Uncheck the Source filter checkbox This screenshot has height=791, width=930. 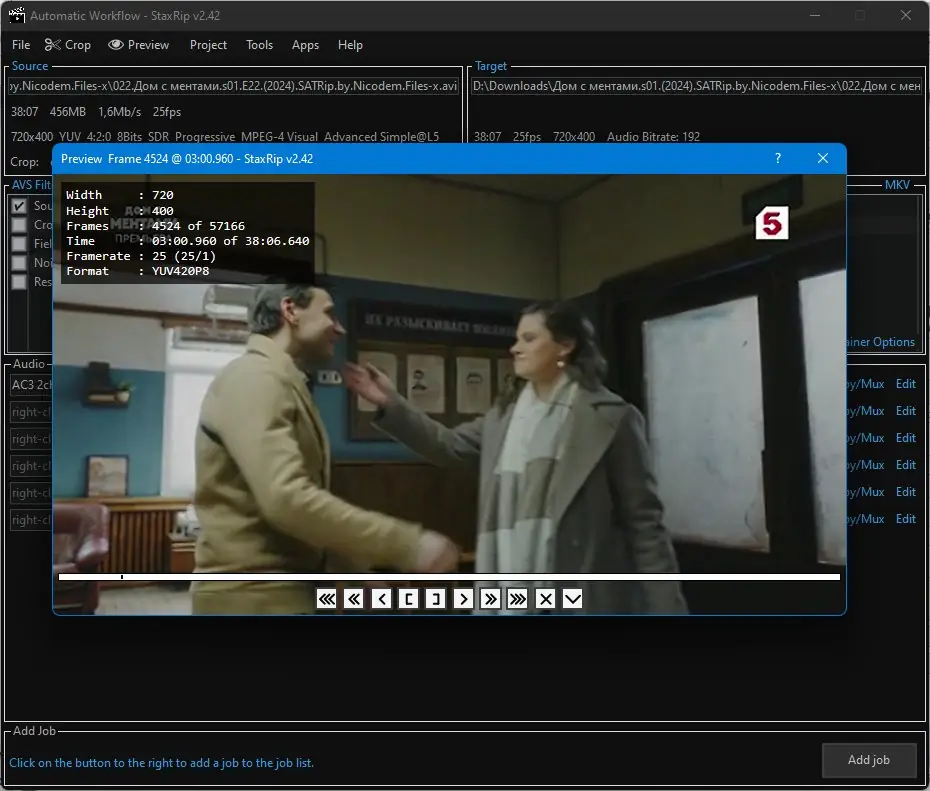pyautogui.click(x=19, y=206)
